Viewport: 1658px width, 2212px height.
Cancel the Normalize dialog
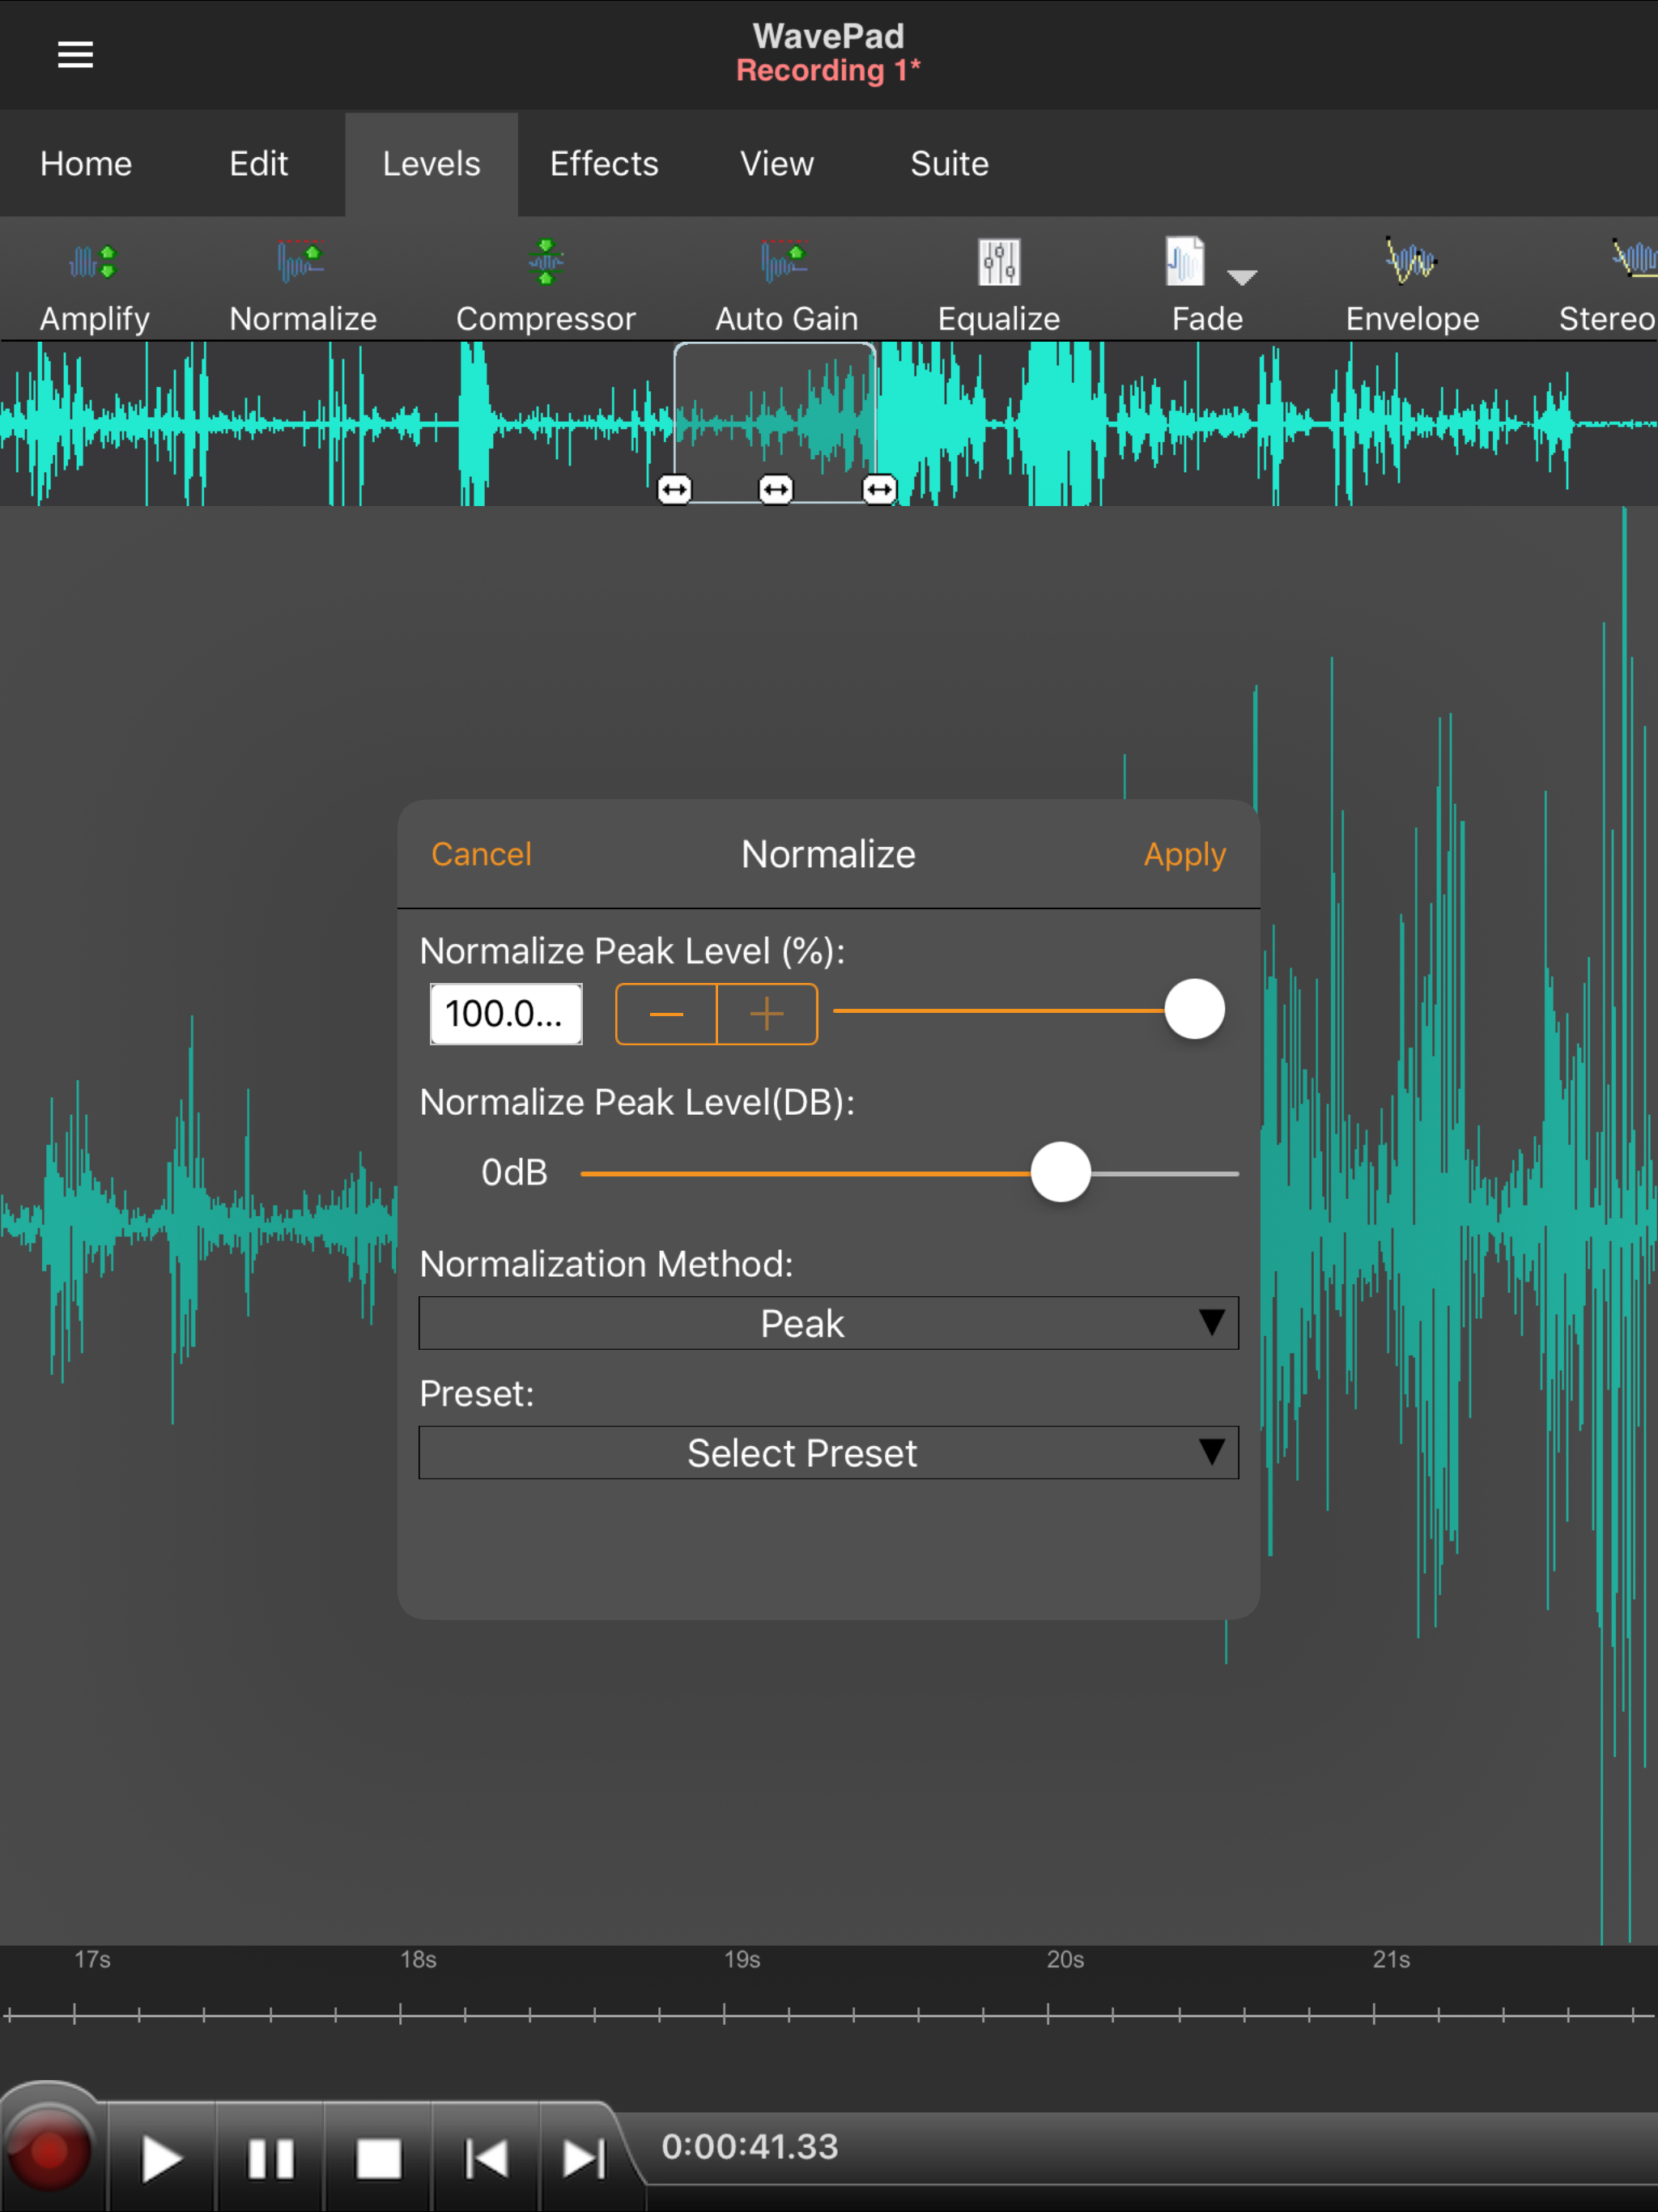click(x=481, y=855)
